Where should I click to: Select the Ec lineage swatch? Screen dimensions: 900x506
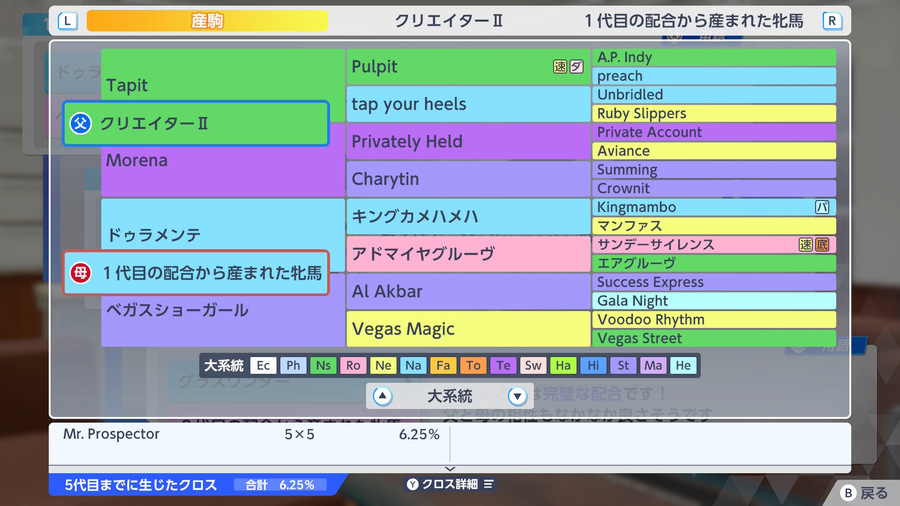[263, 365]
